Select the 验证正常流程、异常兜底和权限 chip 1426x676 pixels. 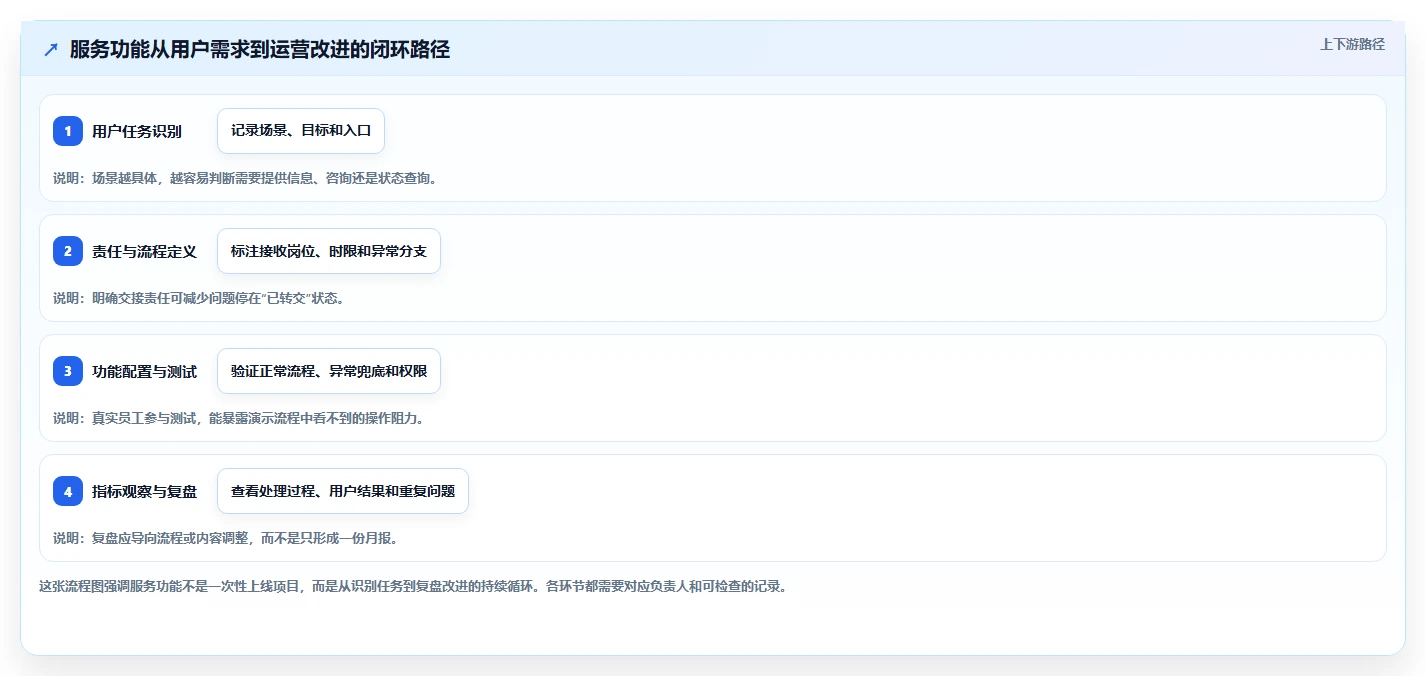pos(329,371)
